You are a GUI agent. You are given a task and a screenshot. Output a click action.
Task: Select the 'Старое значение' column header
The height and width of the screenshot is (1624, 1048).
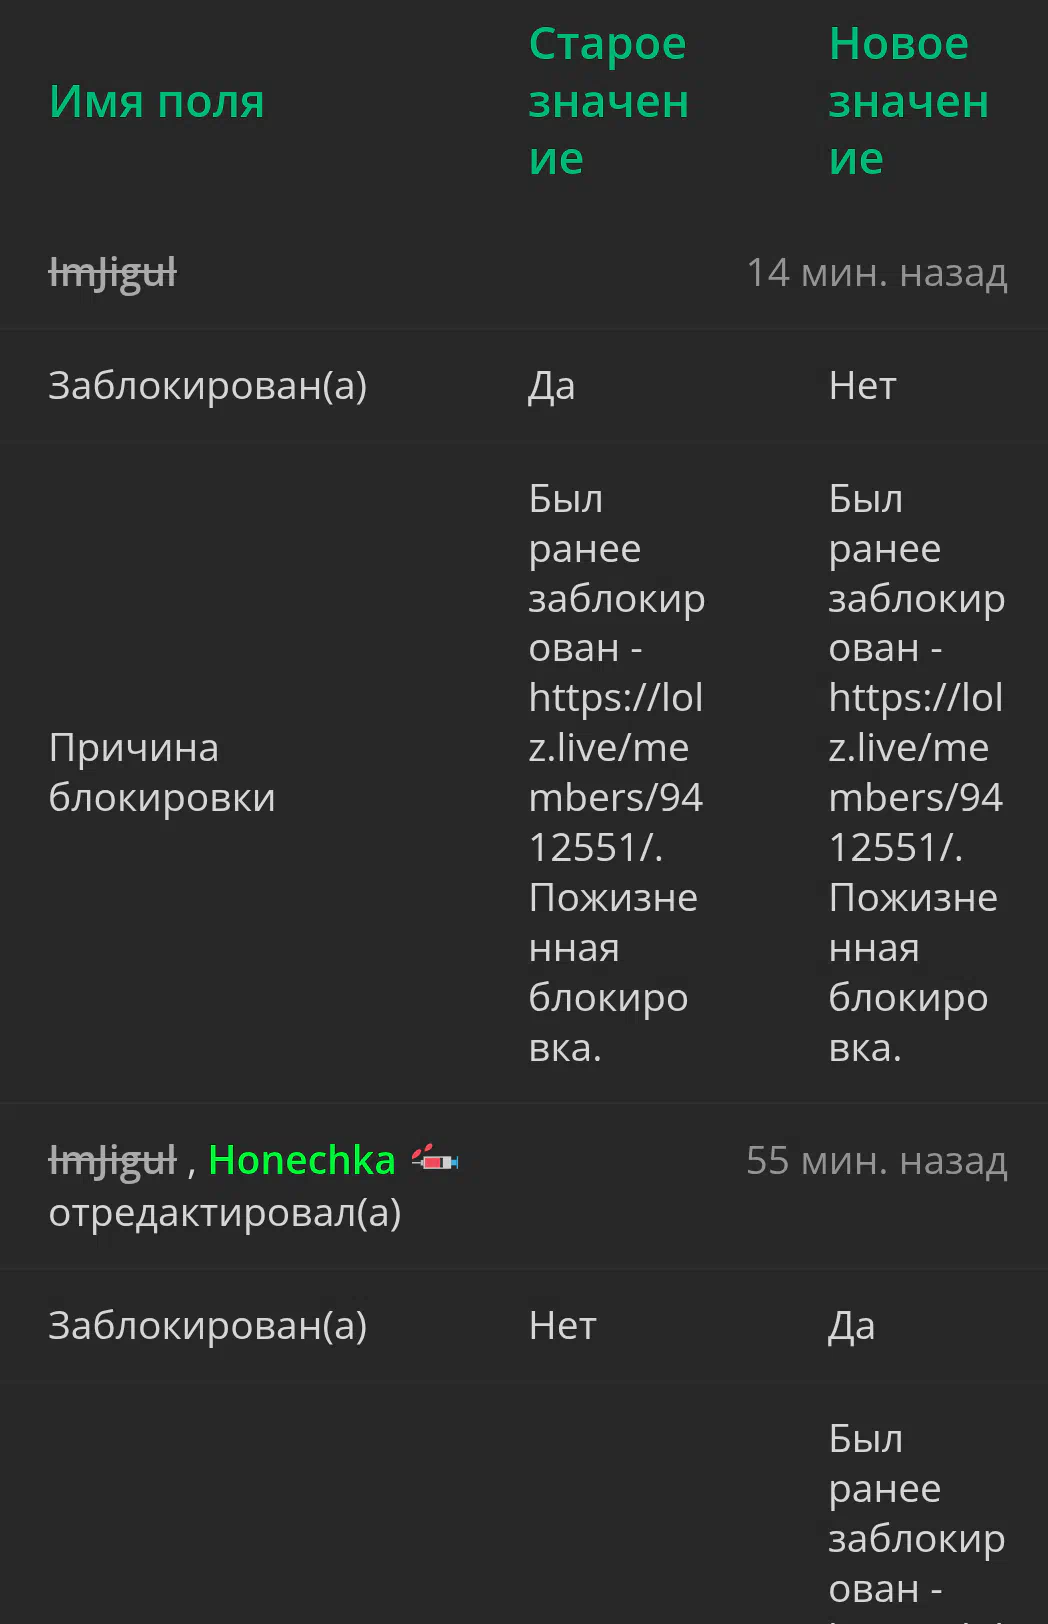[x=609, y=101]
